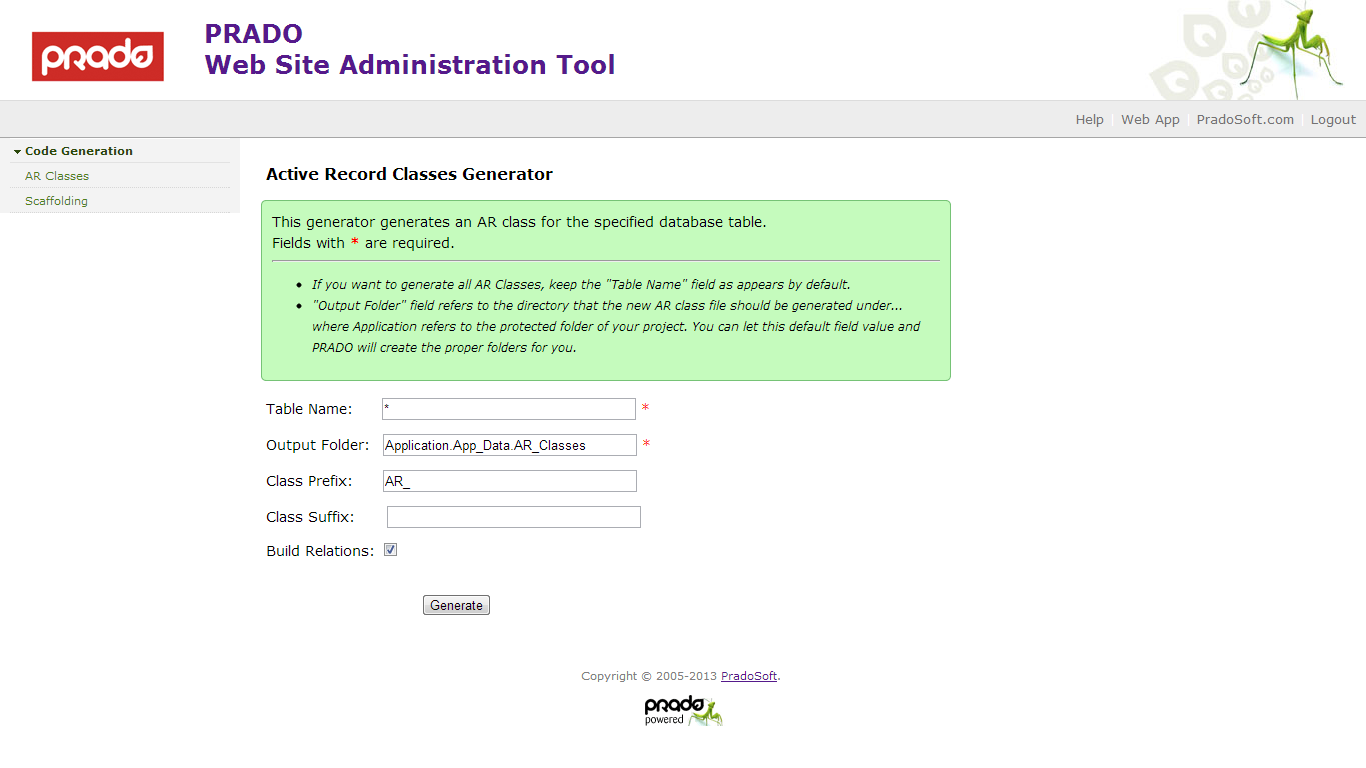The image size is (1366, 768).
Task: Select the Class Prefix text box
Action: coord(509,481)
